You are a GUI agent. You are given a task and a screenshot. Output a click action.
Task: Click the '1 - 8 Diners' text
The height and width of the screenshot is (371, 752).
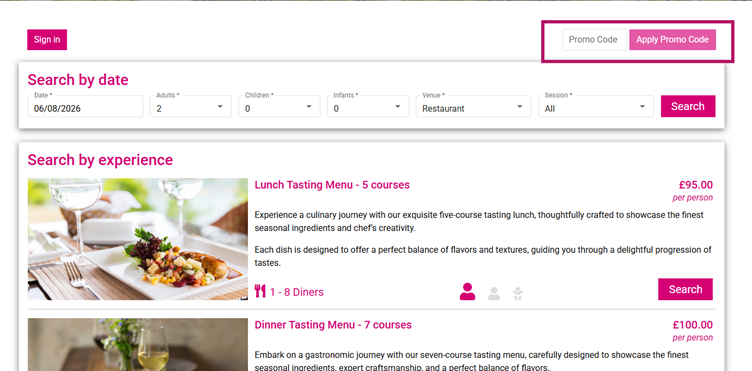296,292
